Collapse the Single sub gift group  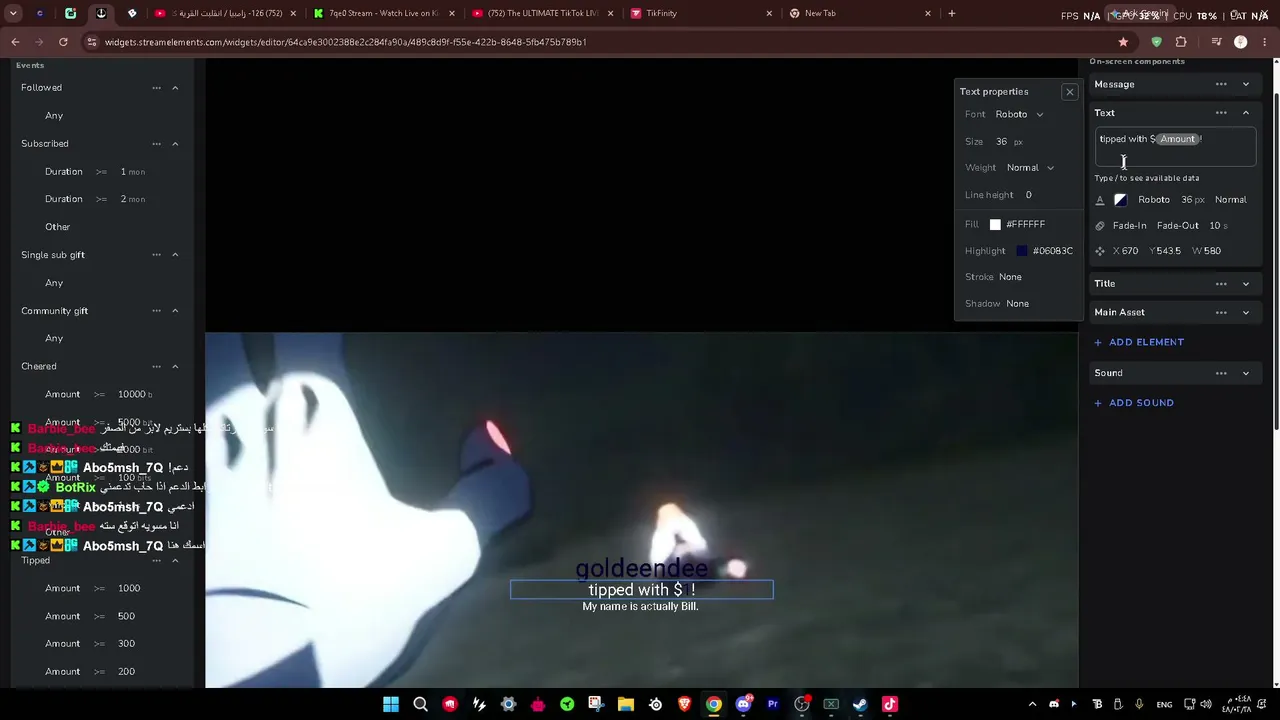pos(175,255)
